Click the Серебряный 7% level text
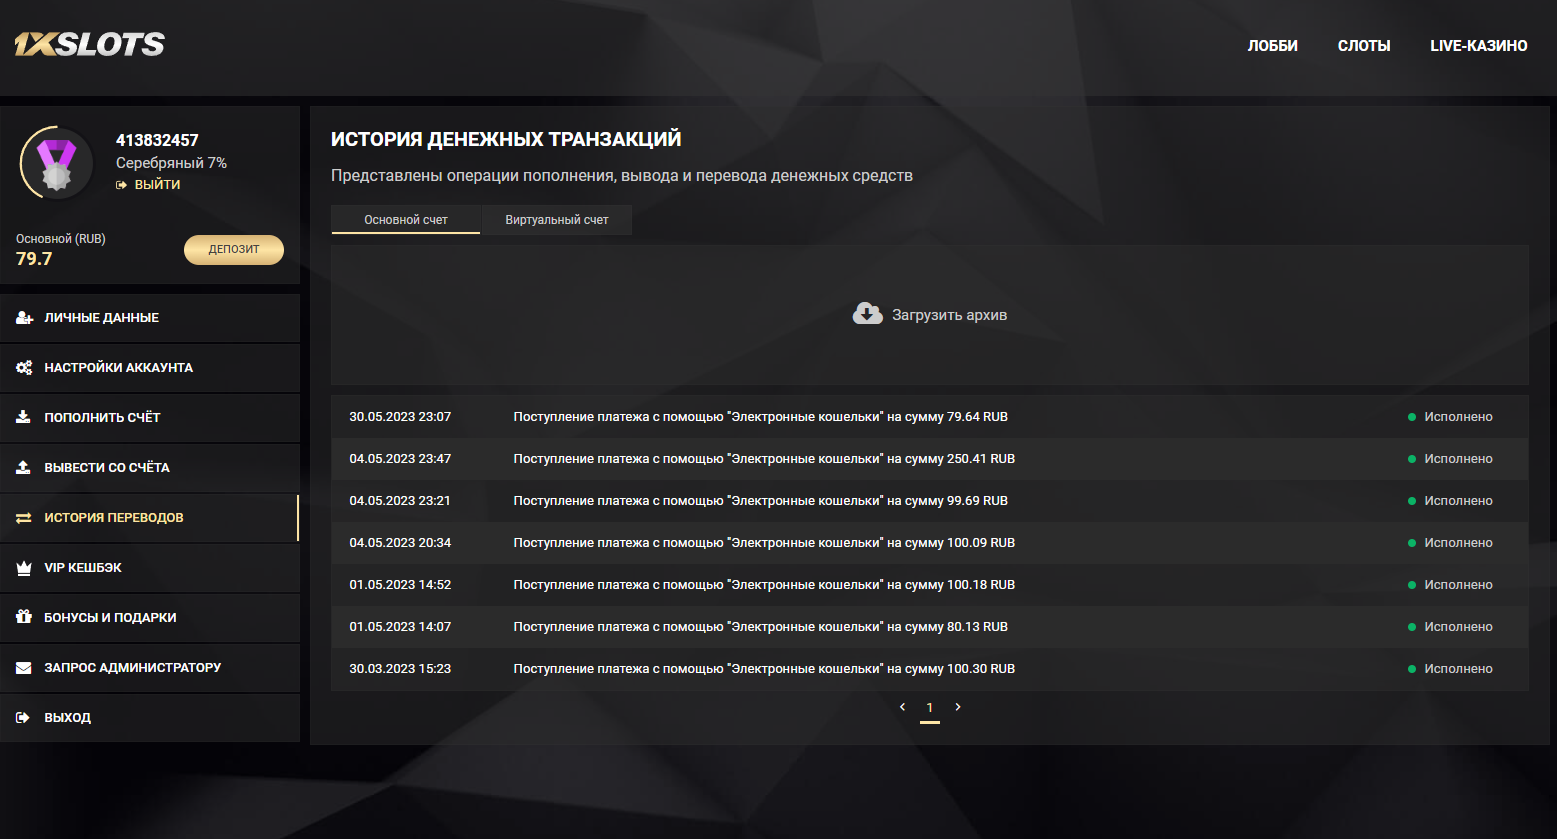 point(171,163)
